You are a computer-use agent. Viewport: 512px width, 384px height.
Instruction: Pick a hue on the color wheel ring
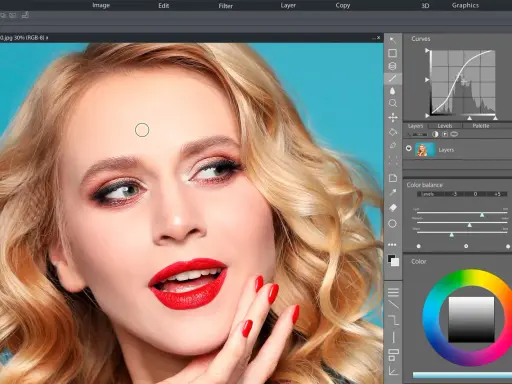coord(431,317)
